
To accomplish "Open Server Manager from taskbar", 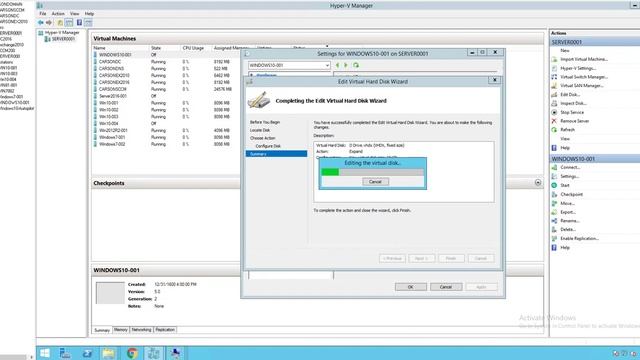I will pyautogui.click(x=65, y=353).
